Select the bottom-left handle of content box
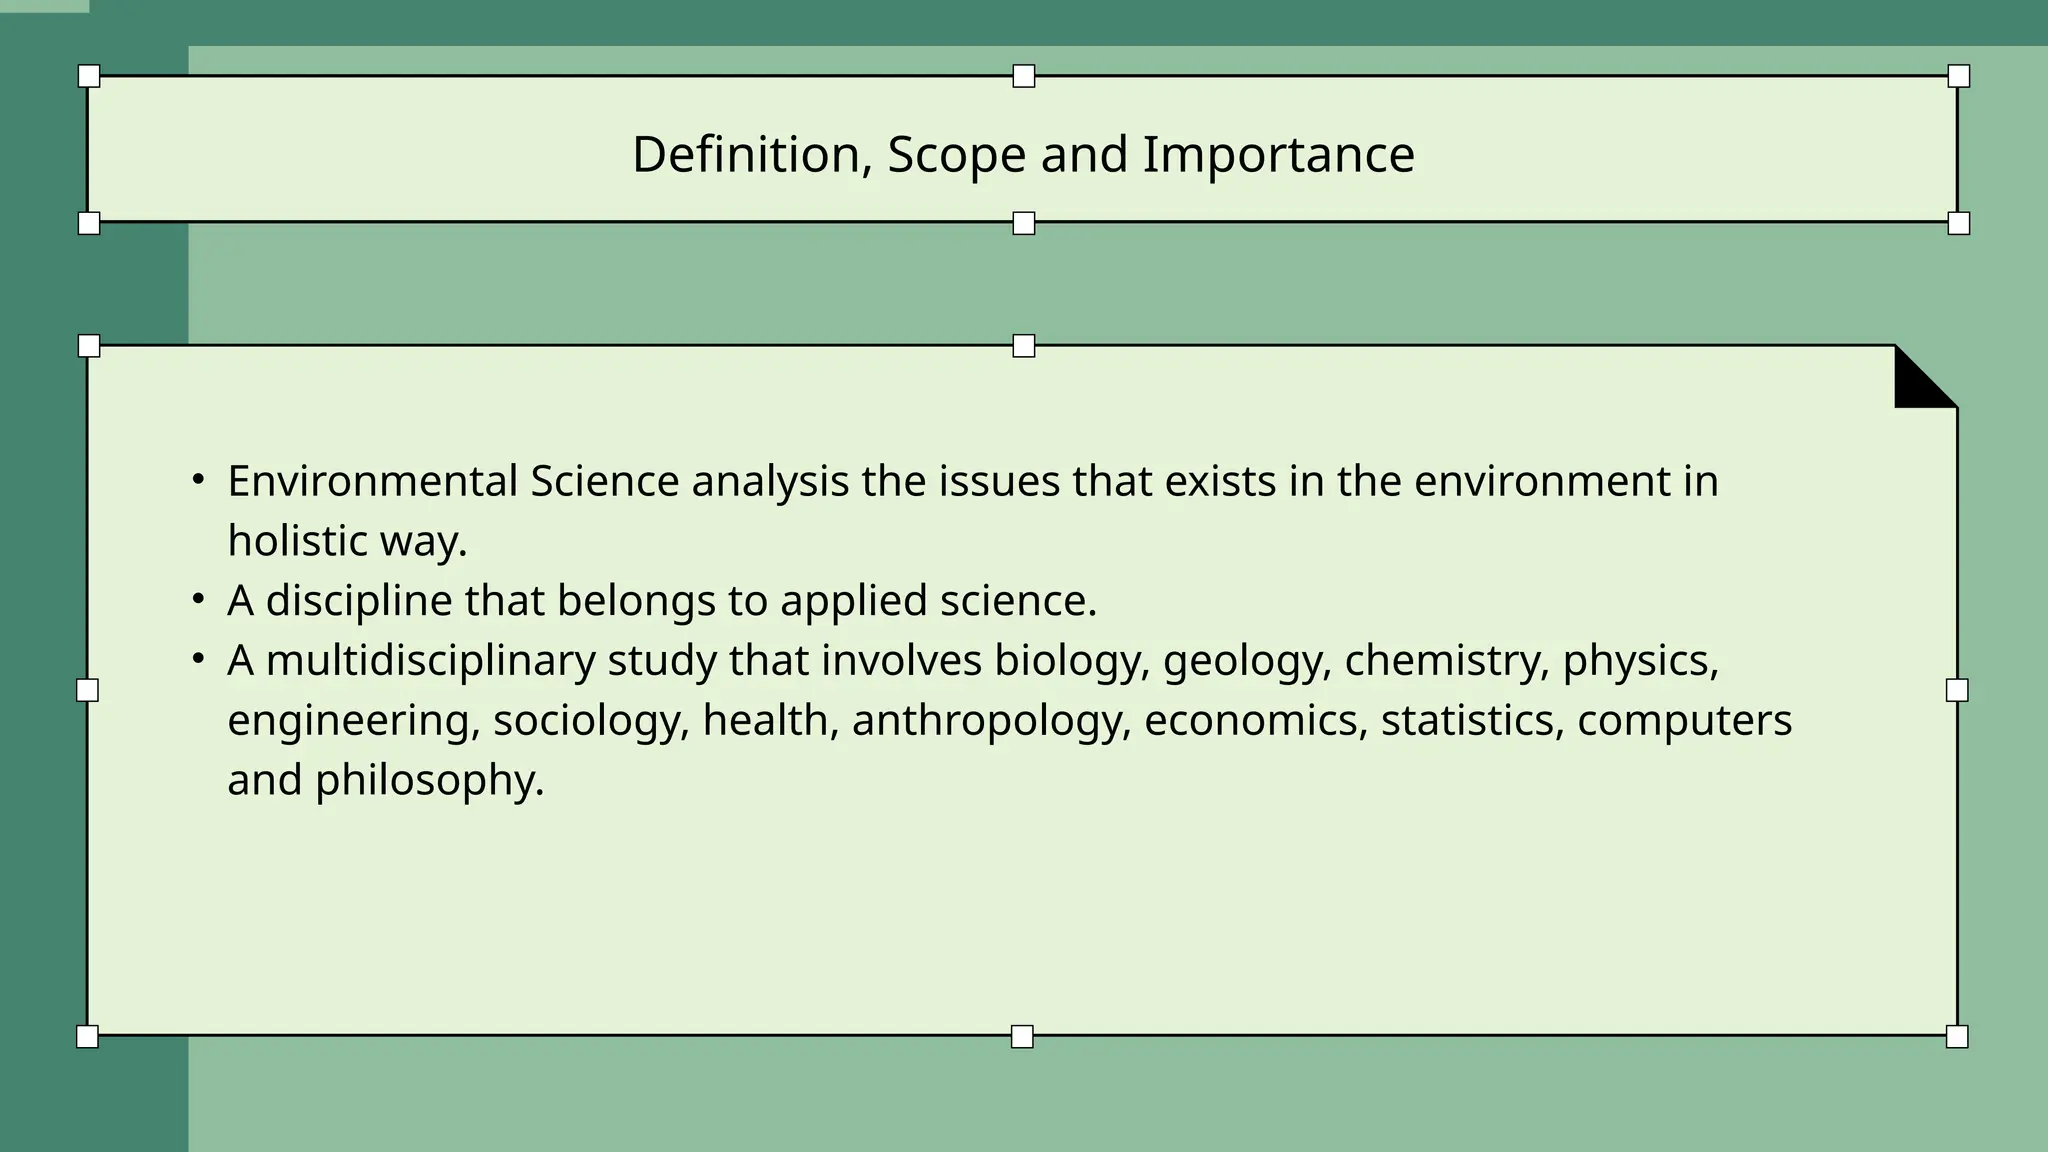2048x1152 pixels. click(x=88, y=1036)
